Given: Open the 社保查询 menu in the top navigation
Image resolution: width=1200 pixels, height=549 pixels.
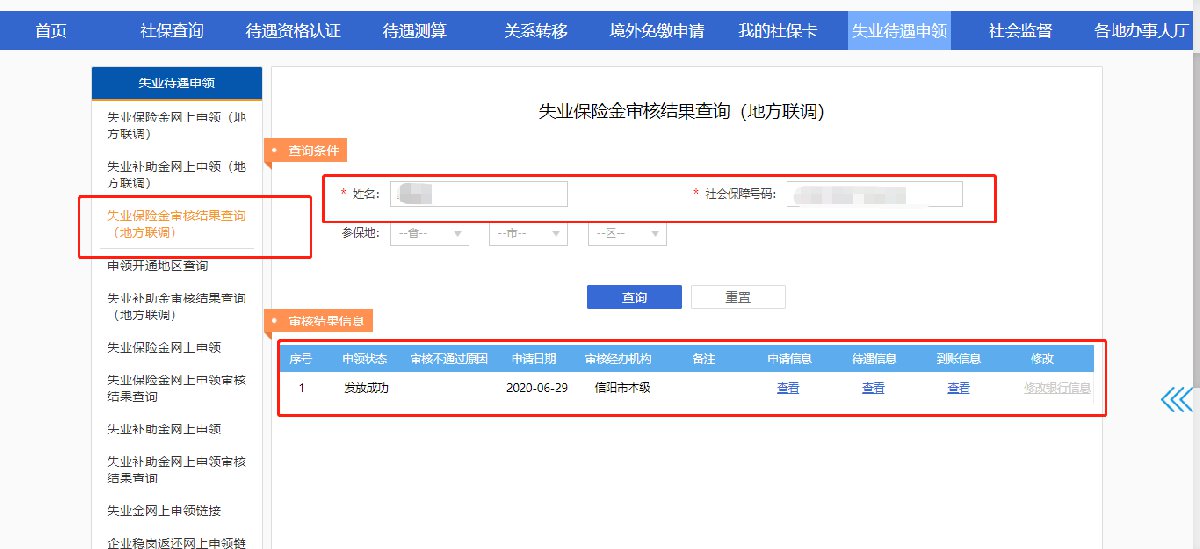Looking at the screenshot, I should coord(171,30).
